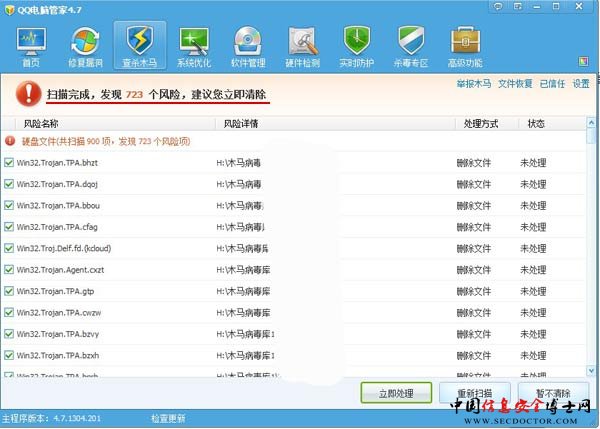Uncheck the Win32.Trojan.TPA.bbou checkbox
The height and width of the screenshot is (429, 600).
[9, 206]
